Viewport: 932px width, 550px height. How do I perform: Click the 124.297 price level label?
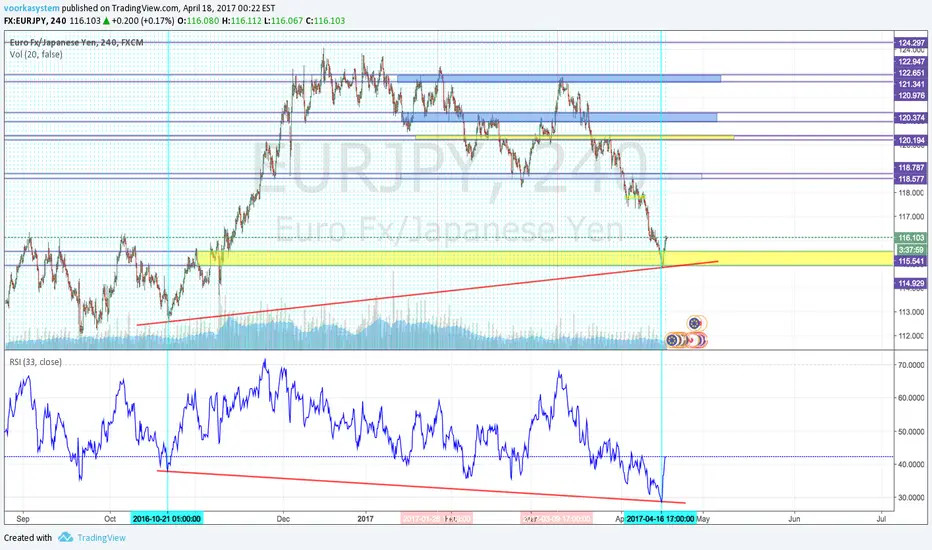coord(911,43)
